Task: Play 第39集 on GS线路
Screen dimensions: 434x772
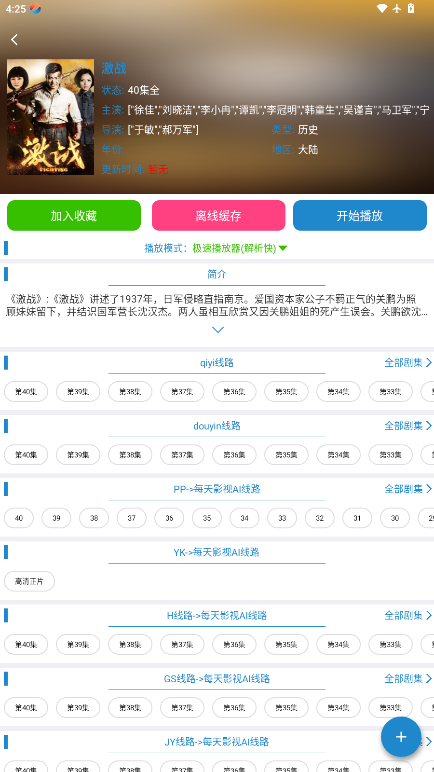Action: tap(78, 708)
